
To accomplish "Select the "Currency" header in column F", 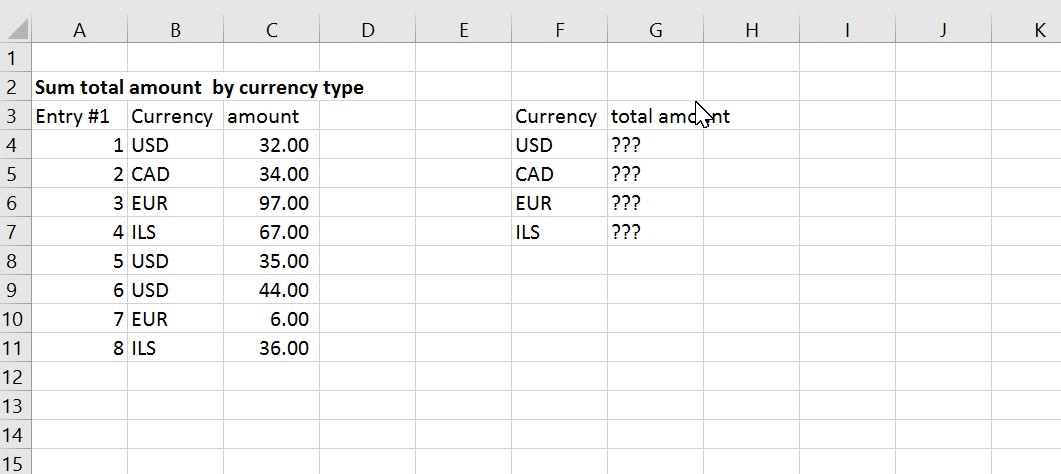I will [x=558, y=116].
